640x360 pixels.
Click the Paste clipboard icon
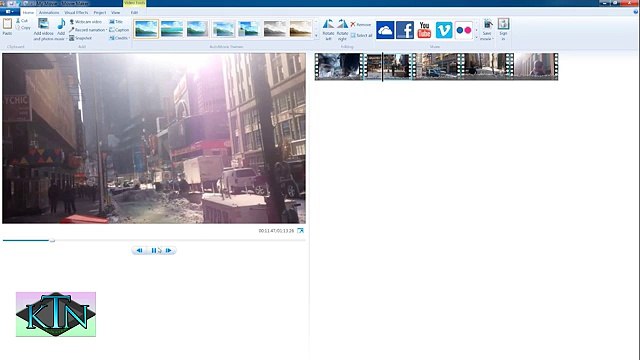7,24
